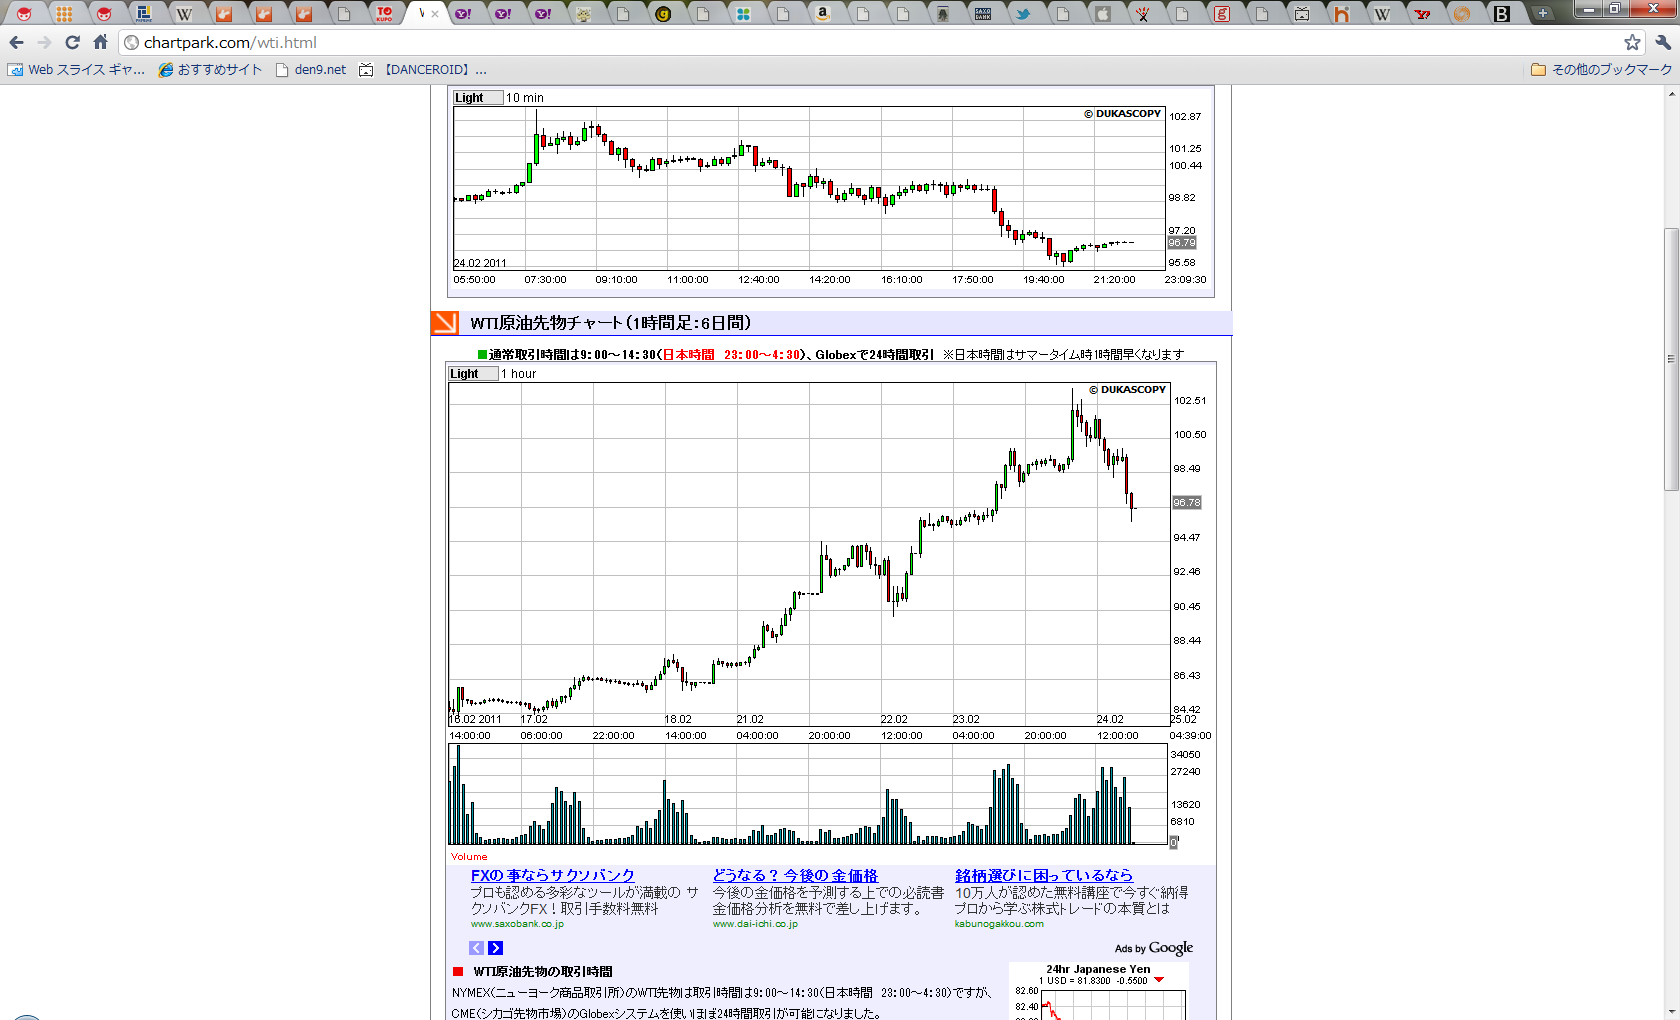Click the browser forward arrow
Viewport: 1680px width, 1020px height.
pyautogui.click(x=44, y=42)
